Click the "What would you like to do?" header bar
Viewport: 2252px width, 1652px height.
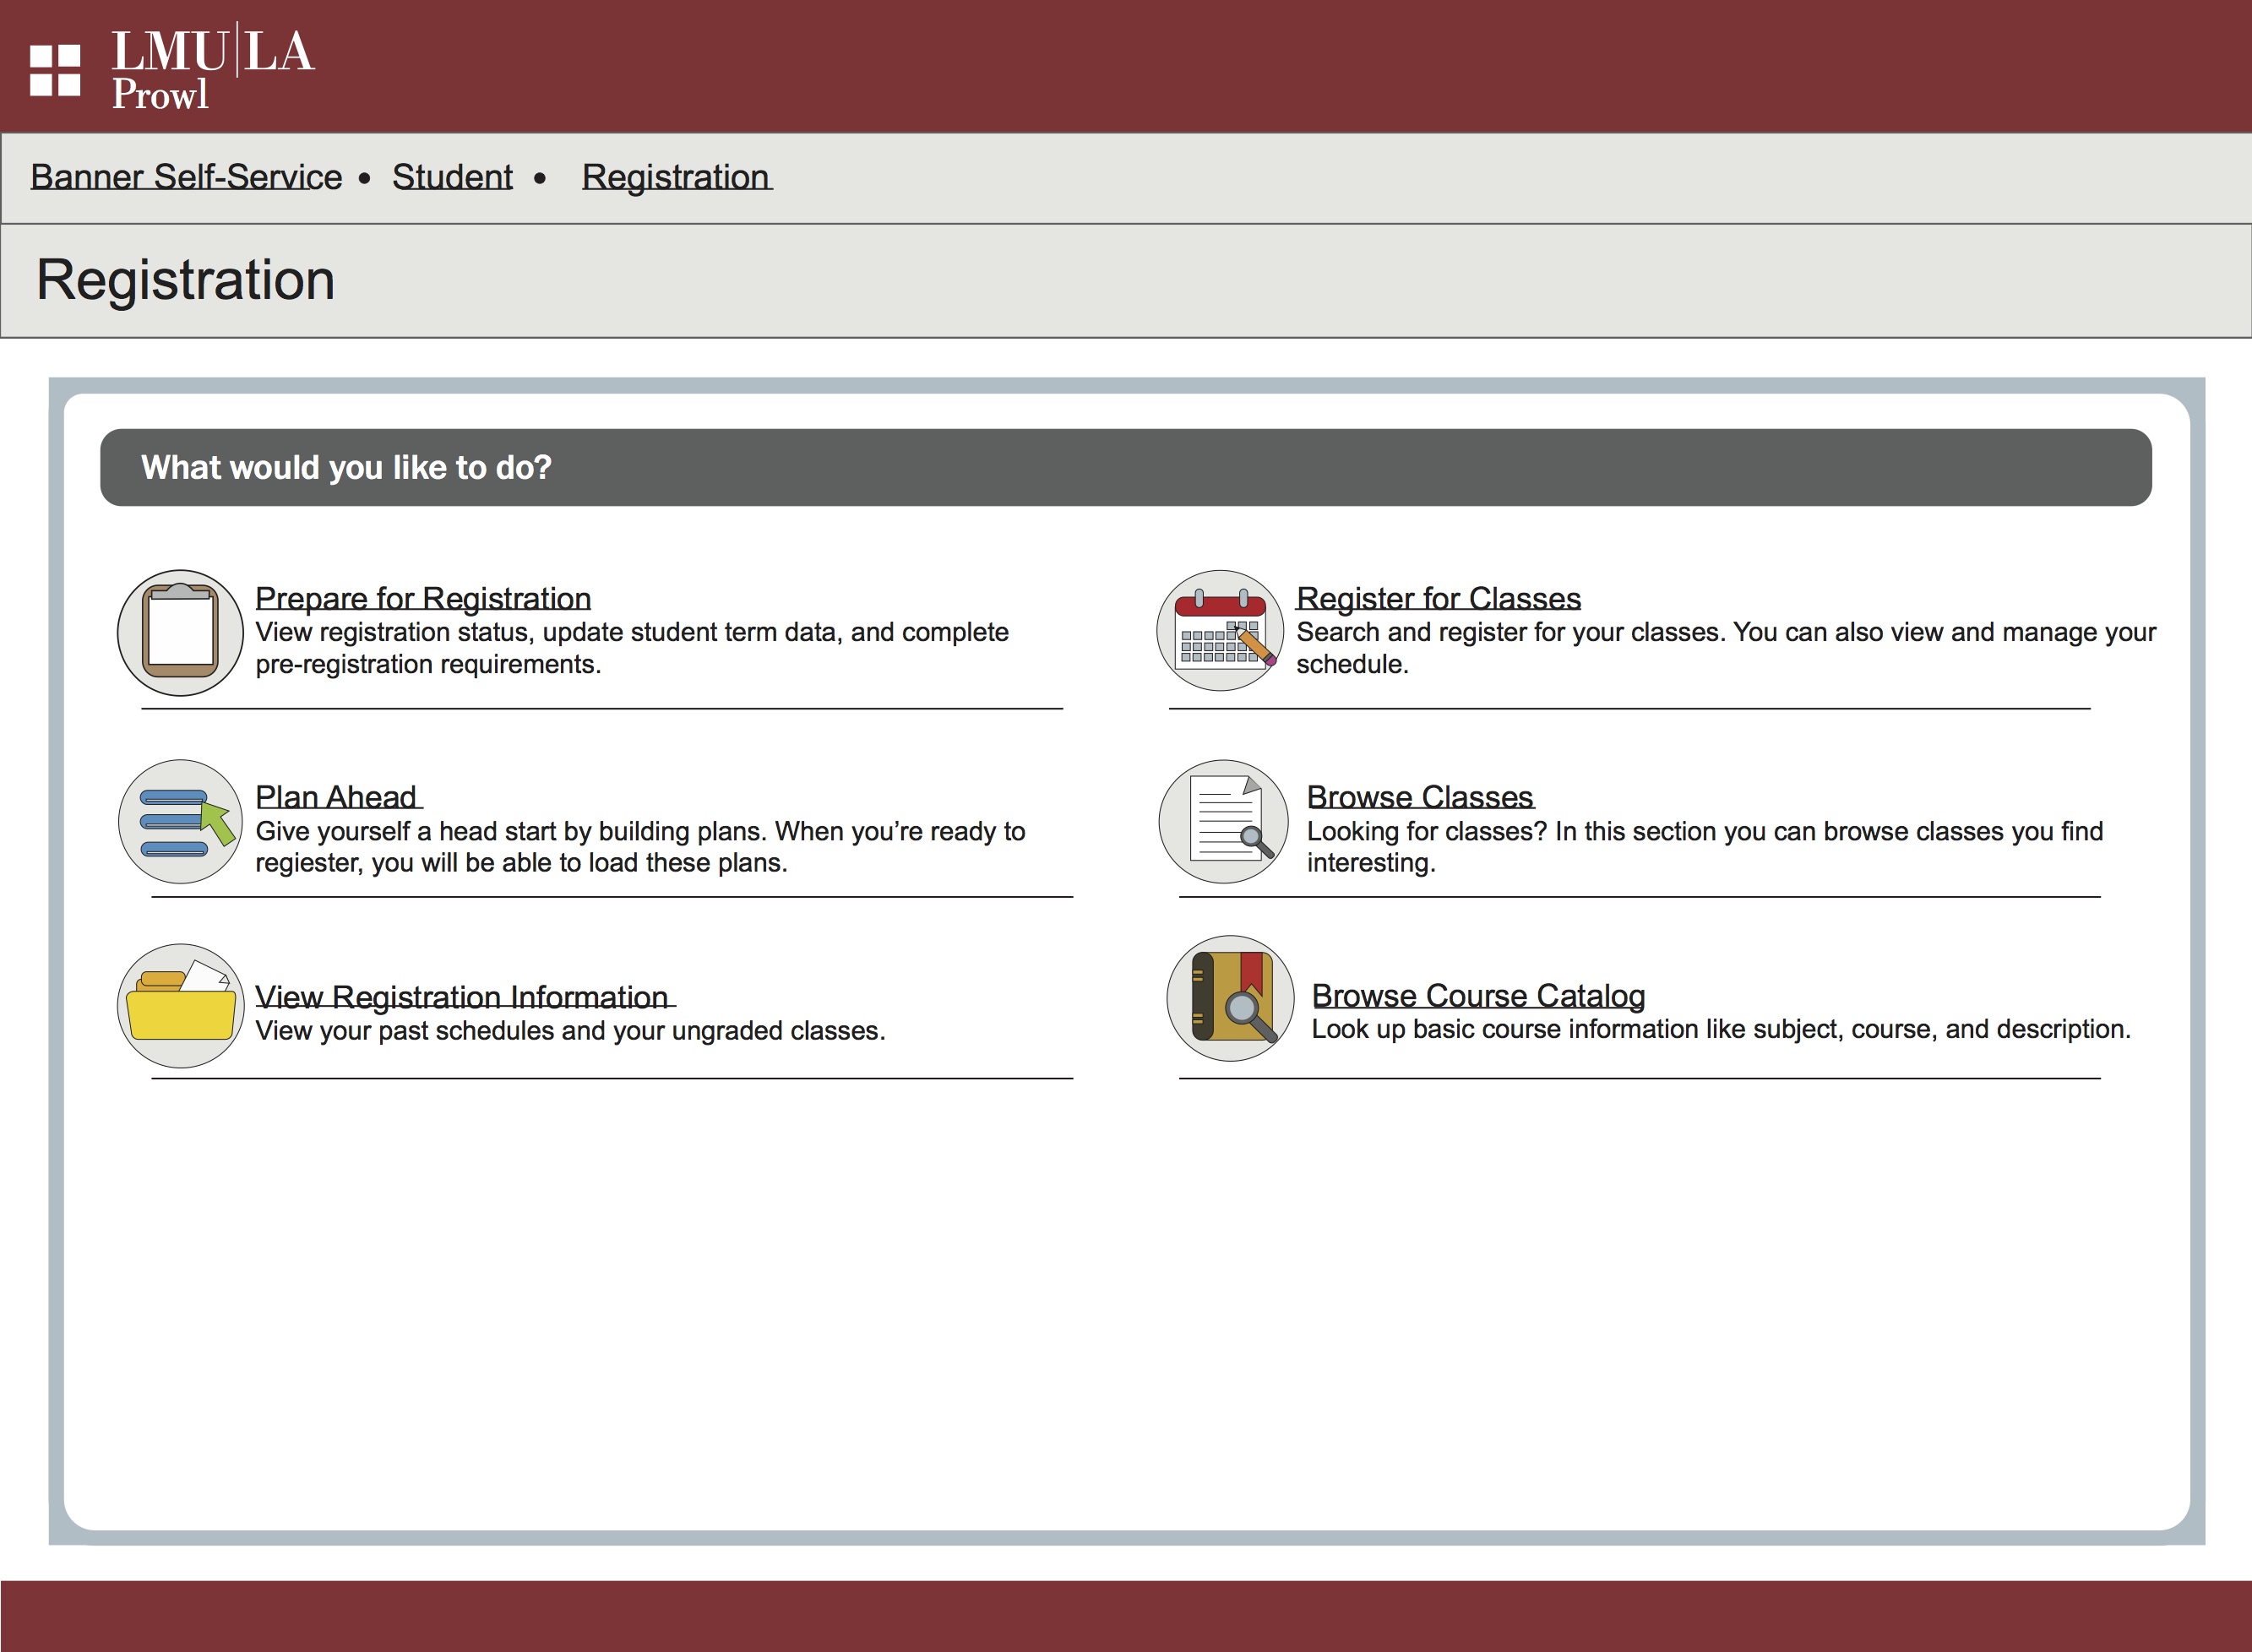1125,468
